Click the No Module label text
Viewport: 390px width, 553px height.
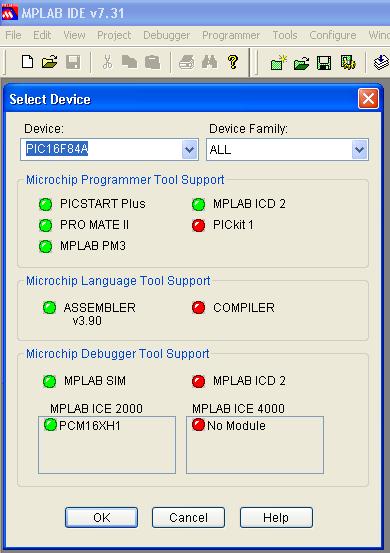click(x=236, y=426)
